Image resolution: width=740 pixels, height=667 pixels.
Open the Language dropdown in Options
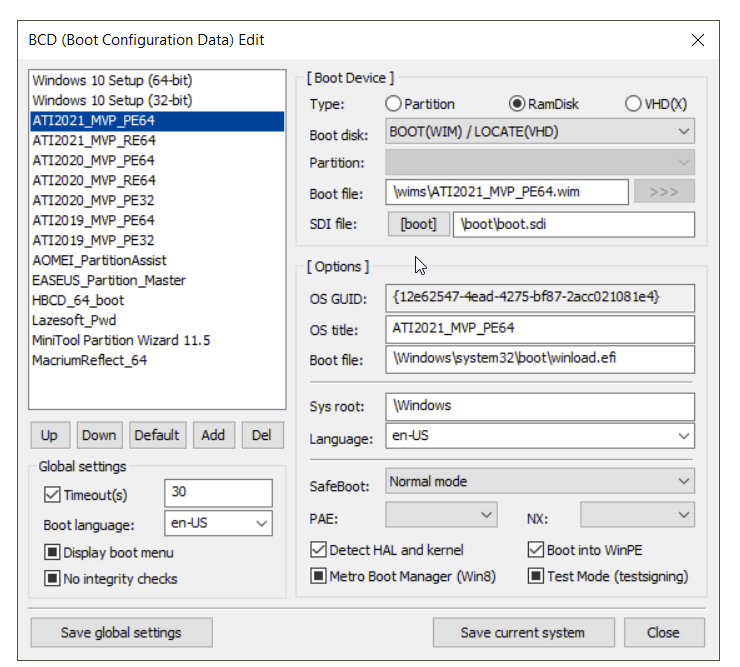click(540, 436)
